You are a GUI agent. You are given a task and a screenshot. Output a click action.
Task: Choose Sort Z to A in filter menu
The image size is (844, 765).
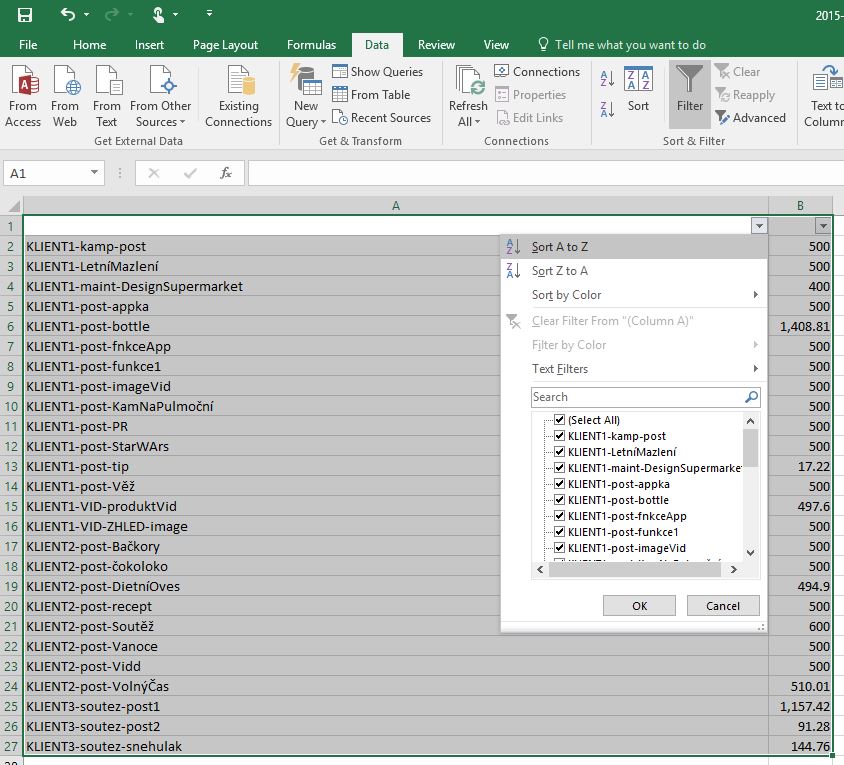point(634,271)
